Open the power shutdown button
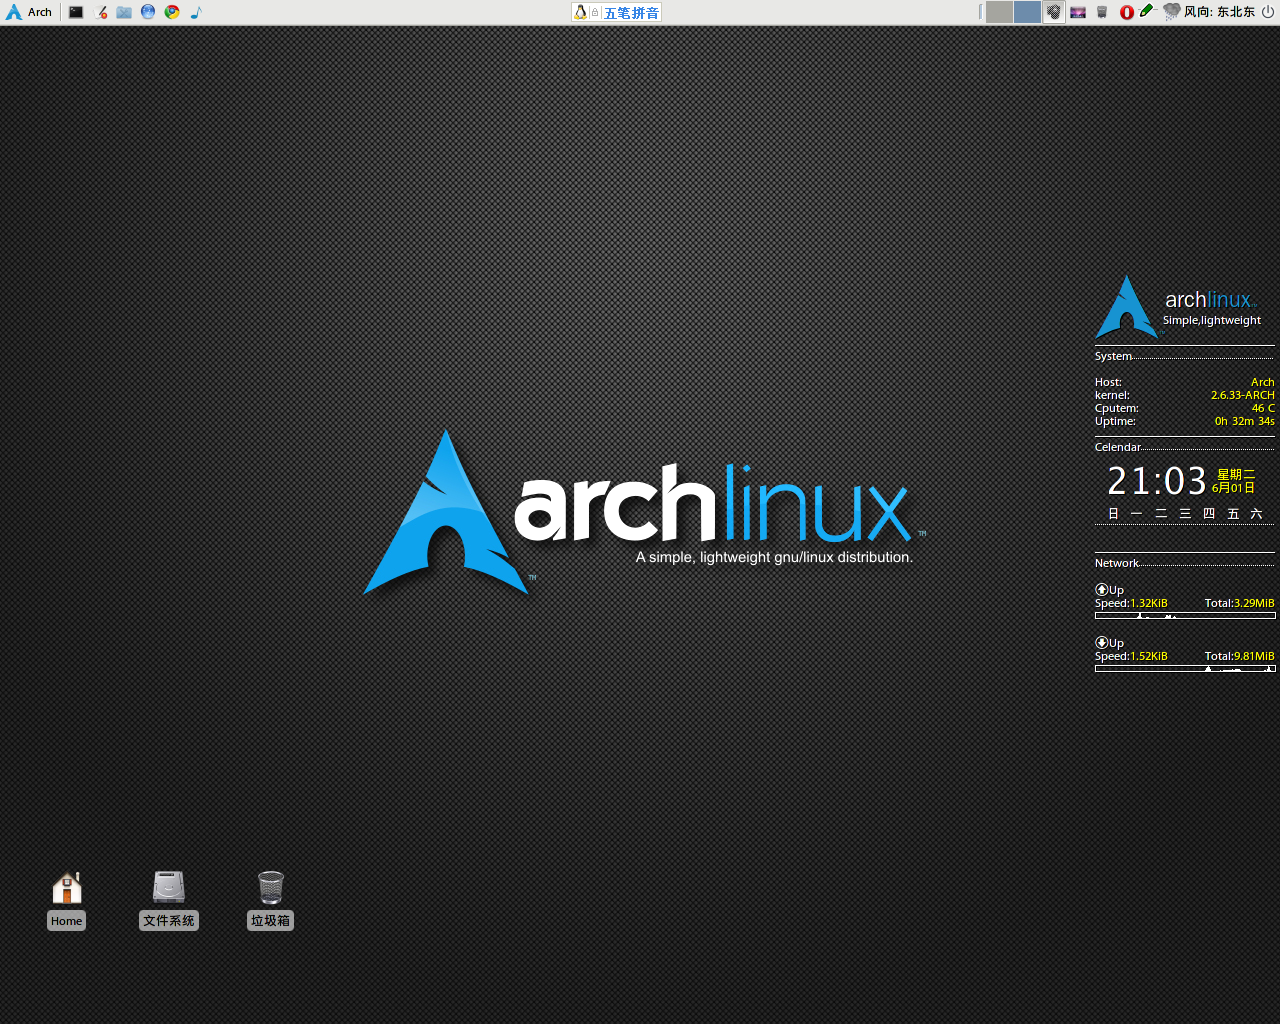Image resolution: width=1280 pixels, height=1024 pixels. (1268, 12)
